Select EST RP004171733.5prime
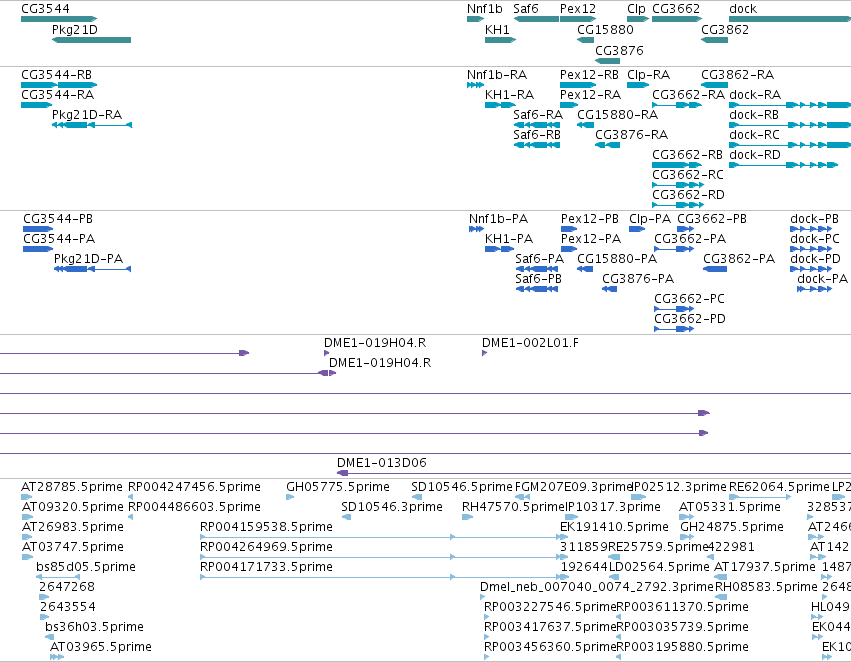 click(384, 577)
